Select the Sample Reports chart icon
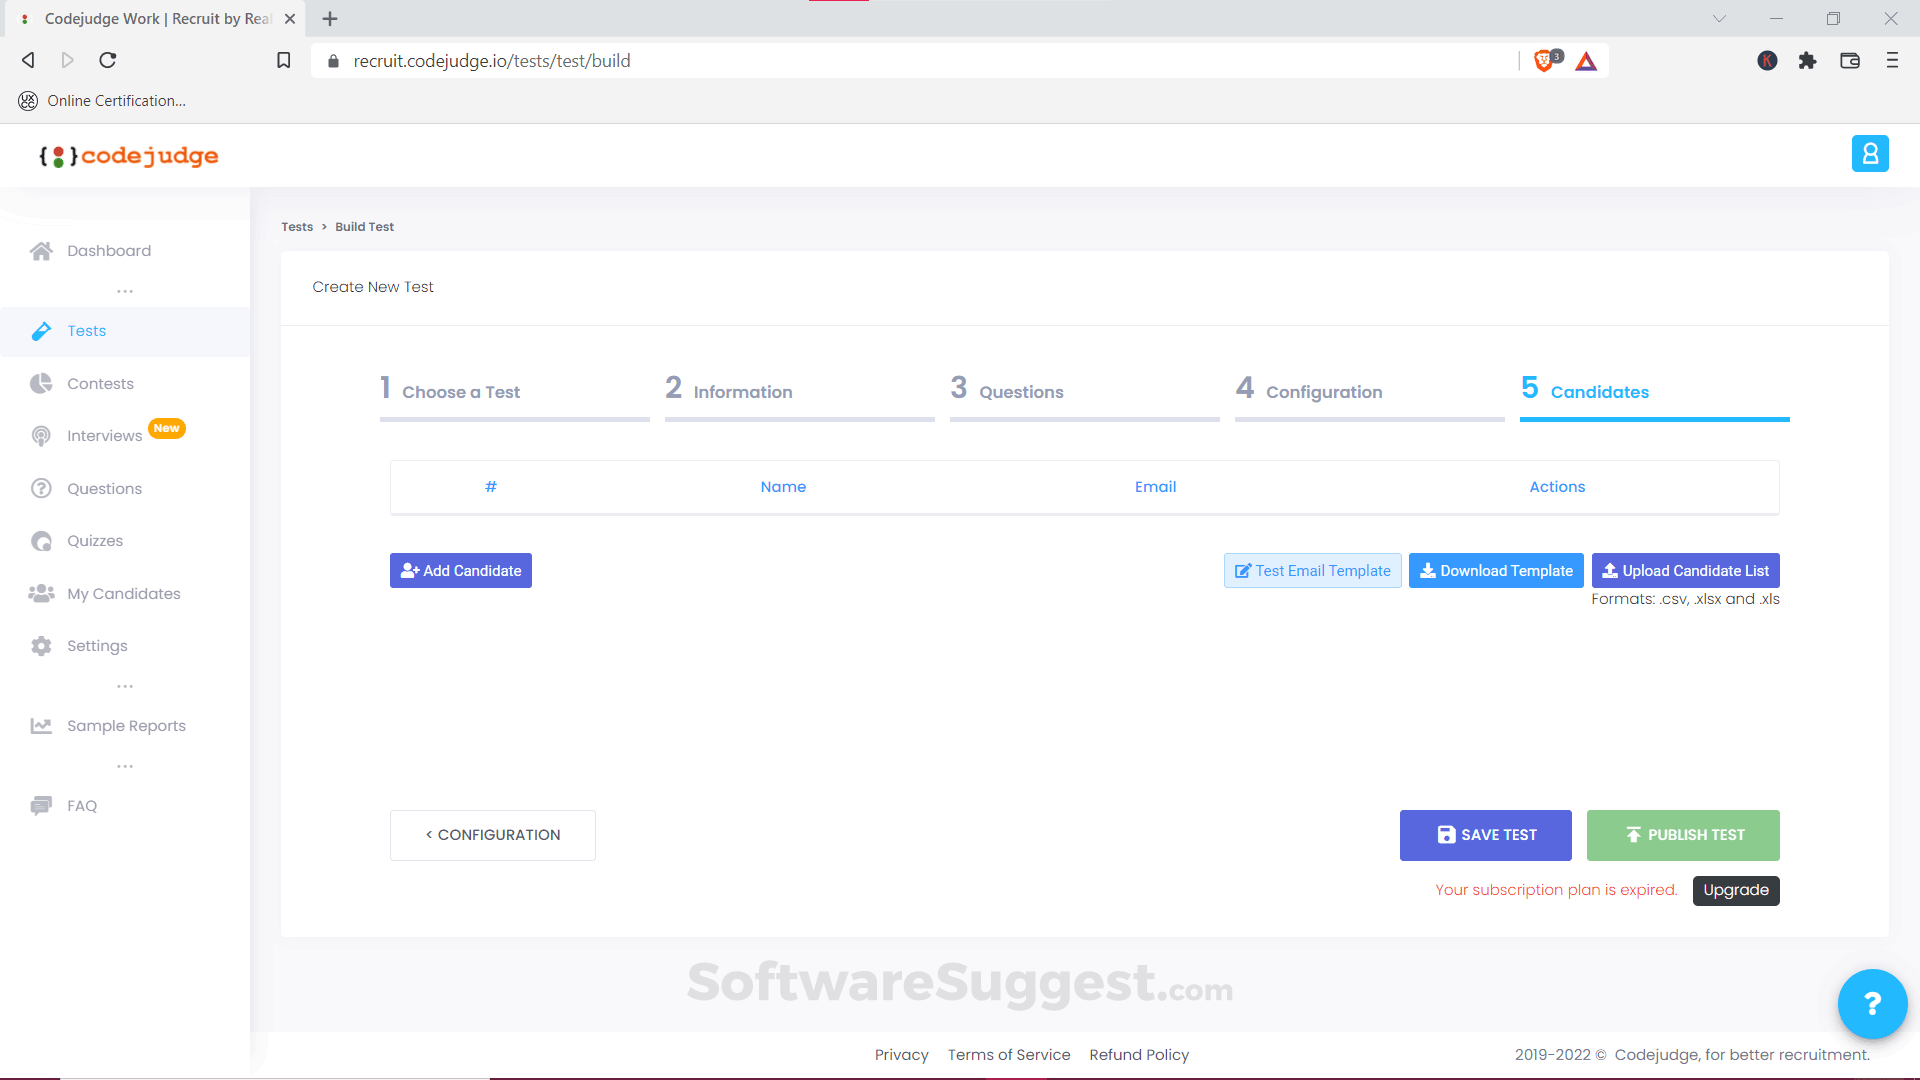The height and width of the screenshot is (1080, 1920). pos(41,725)
